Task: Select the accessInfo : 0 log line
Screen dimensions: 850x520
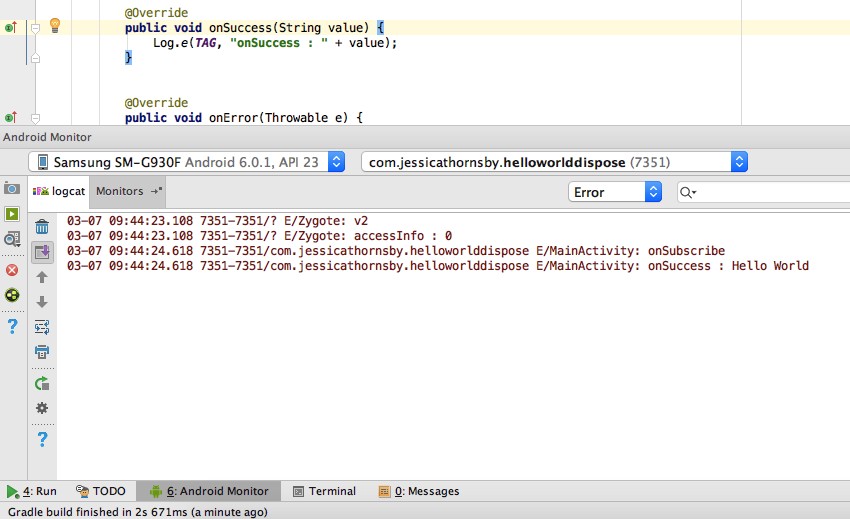Action: pos(259,236)
